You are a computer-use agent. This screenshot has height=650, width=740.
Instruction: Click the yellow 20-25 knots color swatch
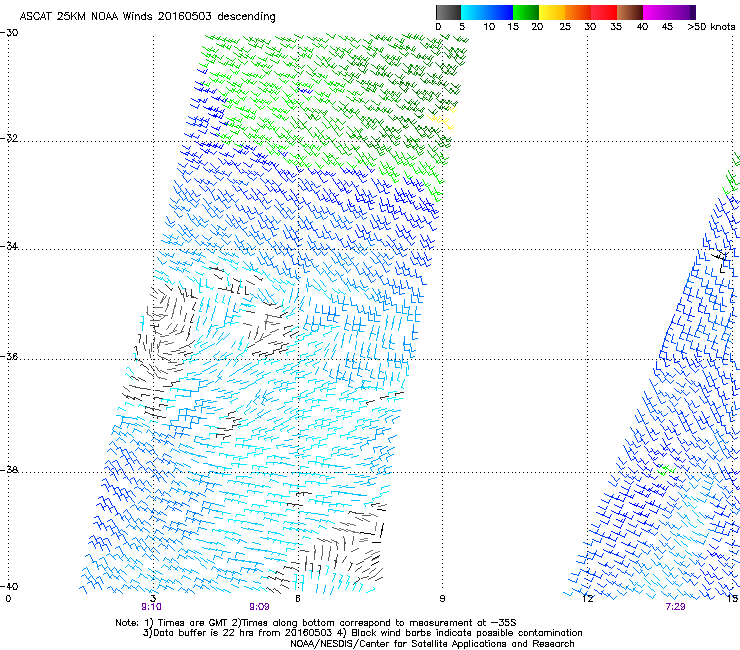click(x=552, y=12)
